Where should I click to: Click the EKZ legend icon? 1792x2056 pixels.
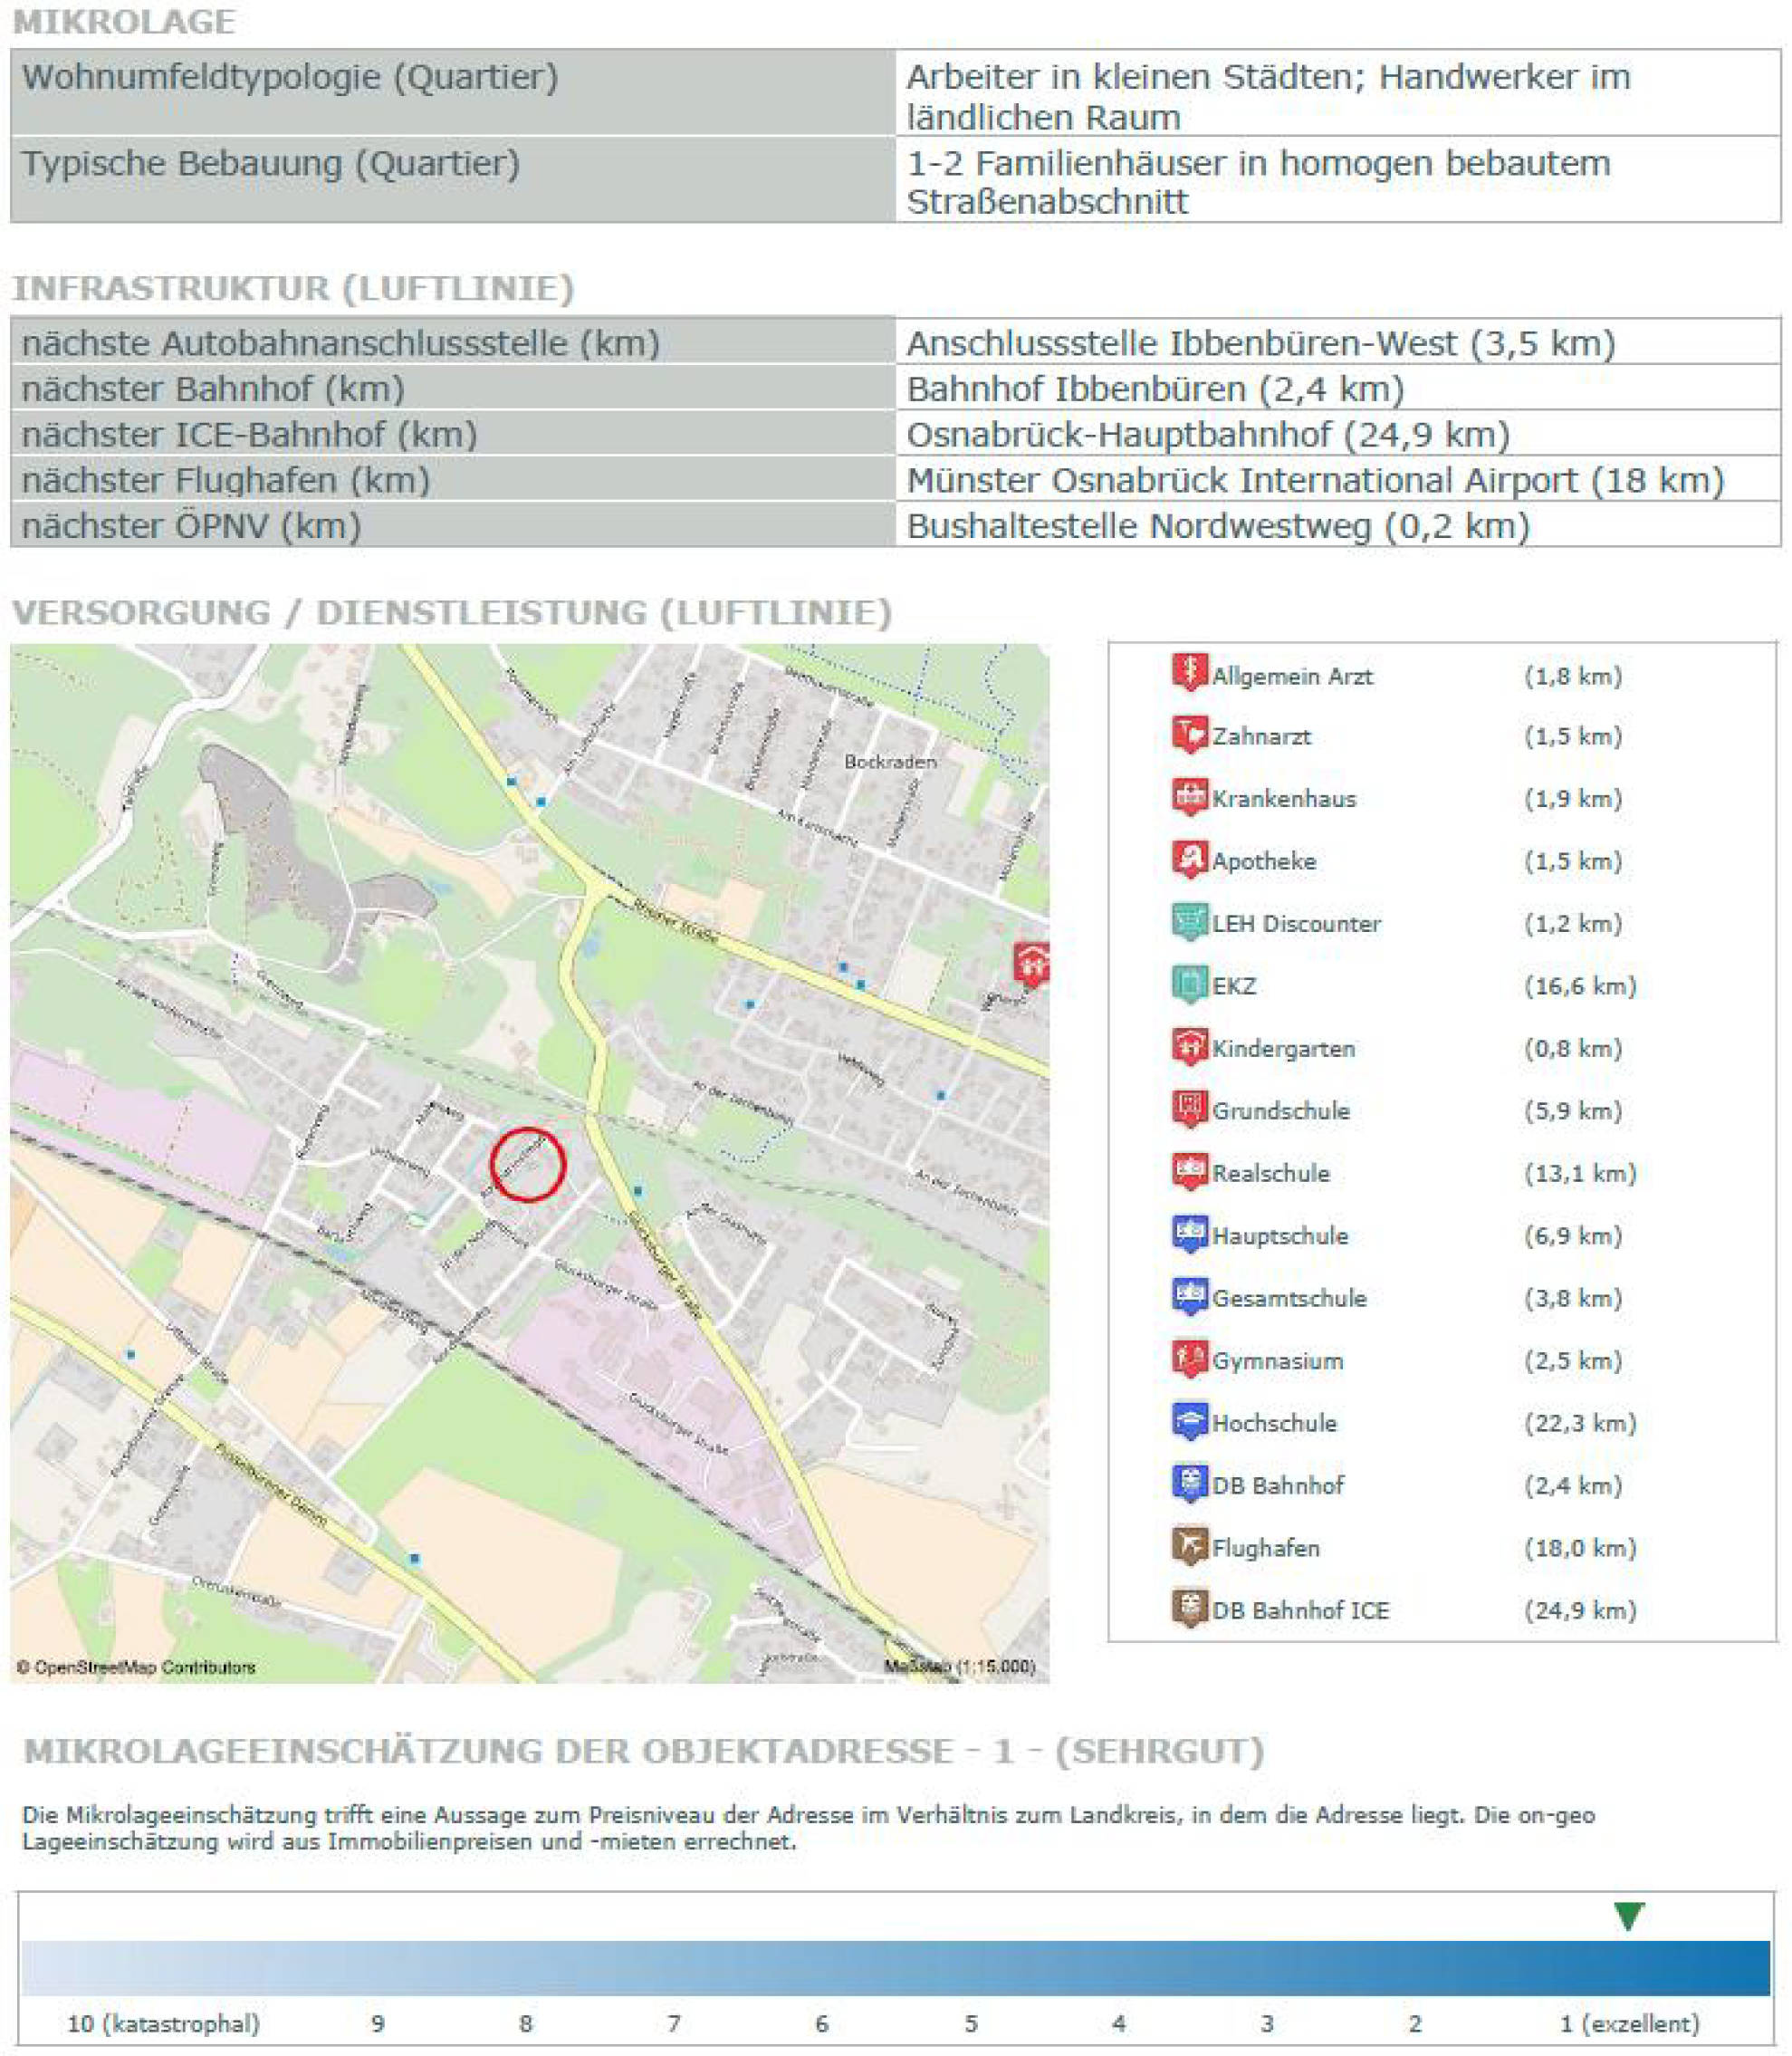coord(1189,985)
